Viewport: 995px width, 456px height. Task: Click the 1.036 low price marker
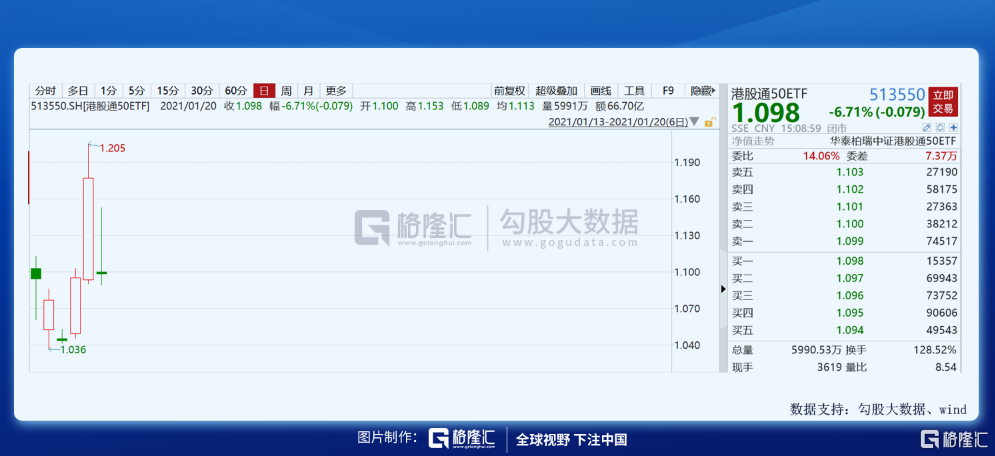[x=73, y=349]
